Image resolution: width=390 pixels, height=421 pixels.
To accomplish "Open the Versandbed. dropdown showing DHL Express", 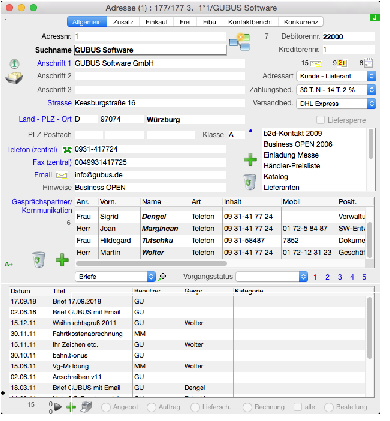I will 336,103.
